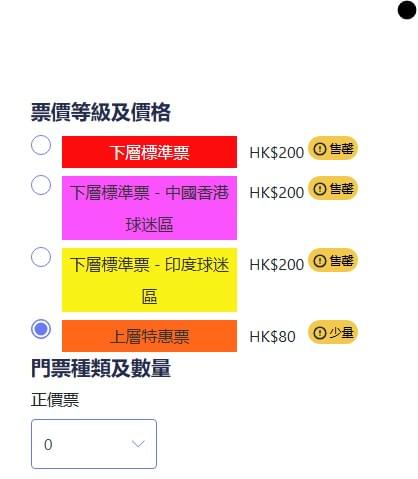Click the red 下層標準票 color label
Image resolution: width=418 pixels, height=479 pixels.
(149, 152)
